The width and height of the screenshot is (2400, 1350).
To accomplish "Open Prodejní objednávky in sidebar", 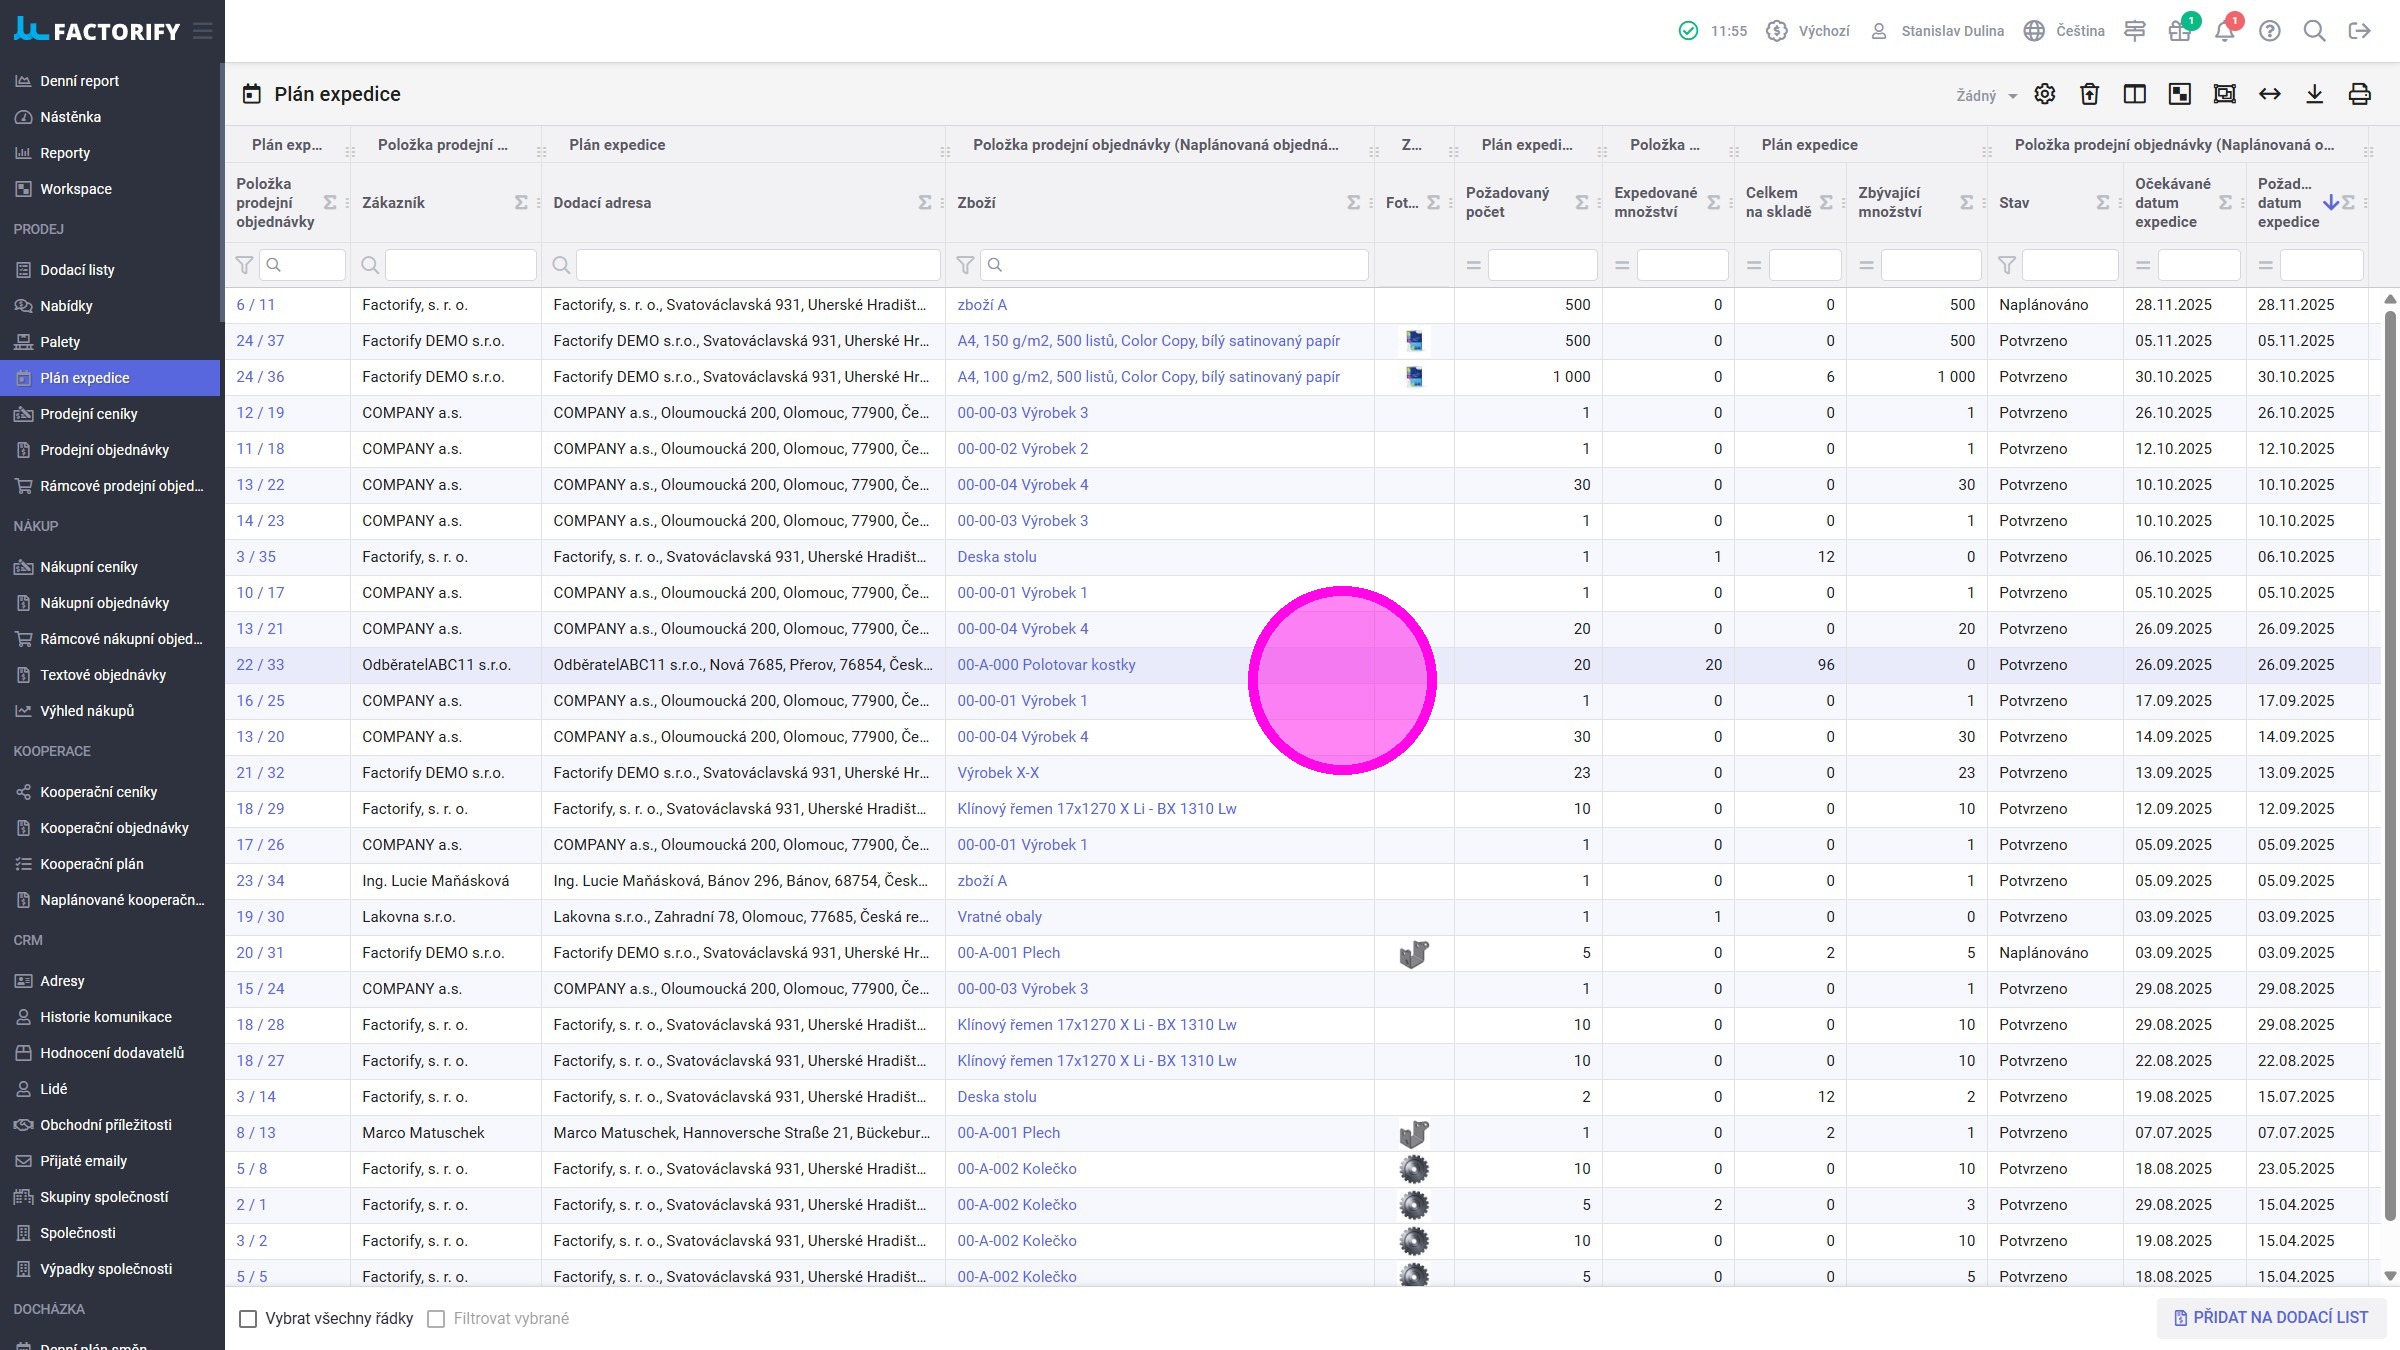I will point(104,450).
